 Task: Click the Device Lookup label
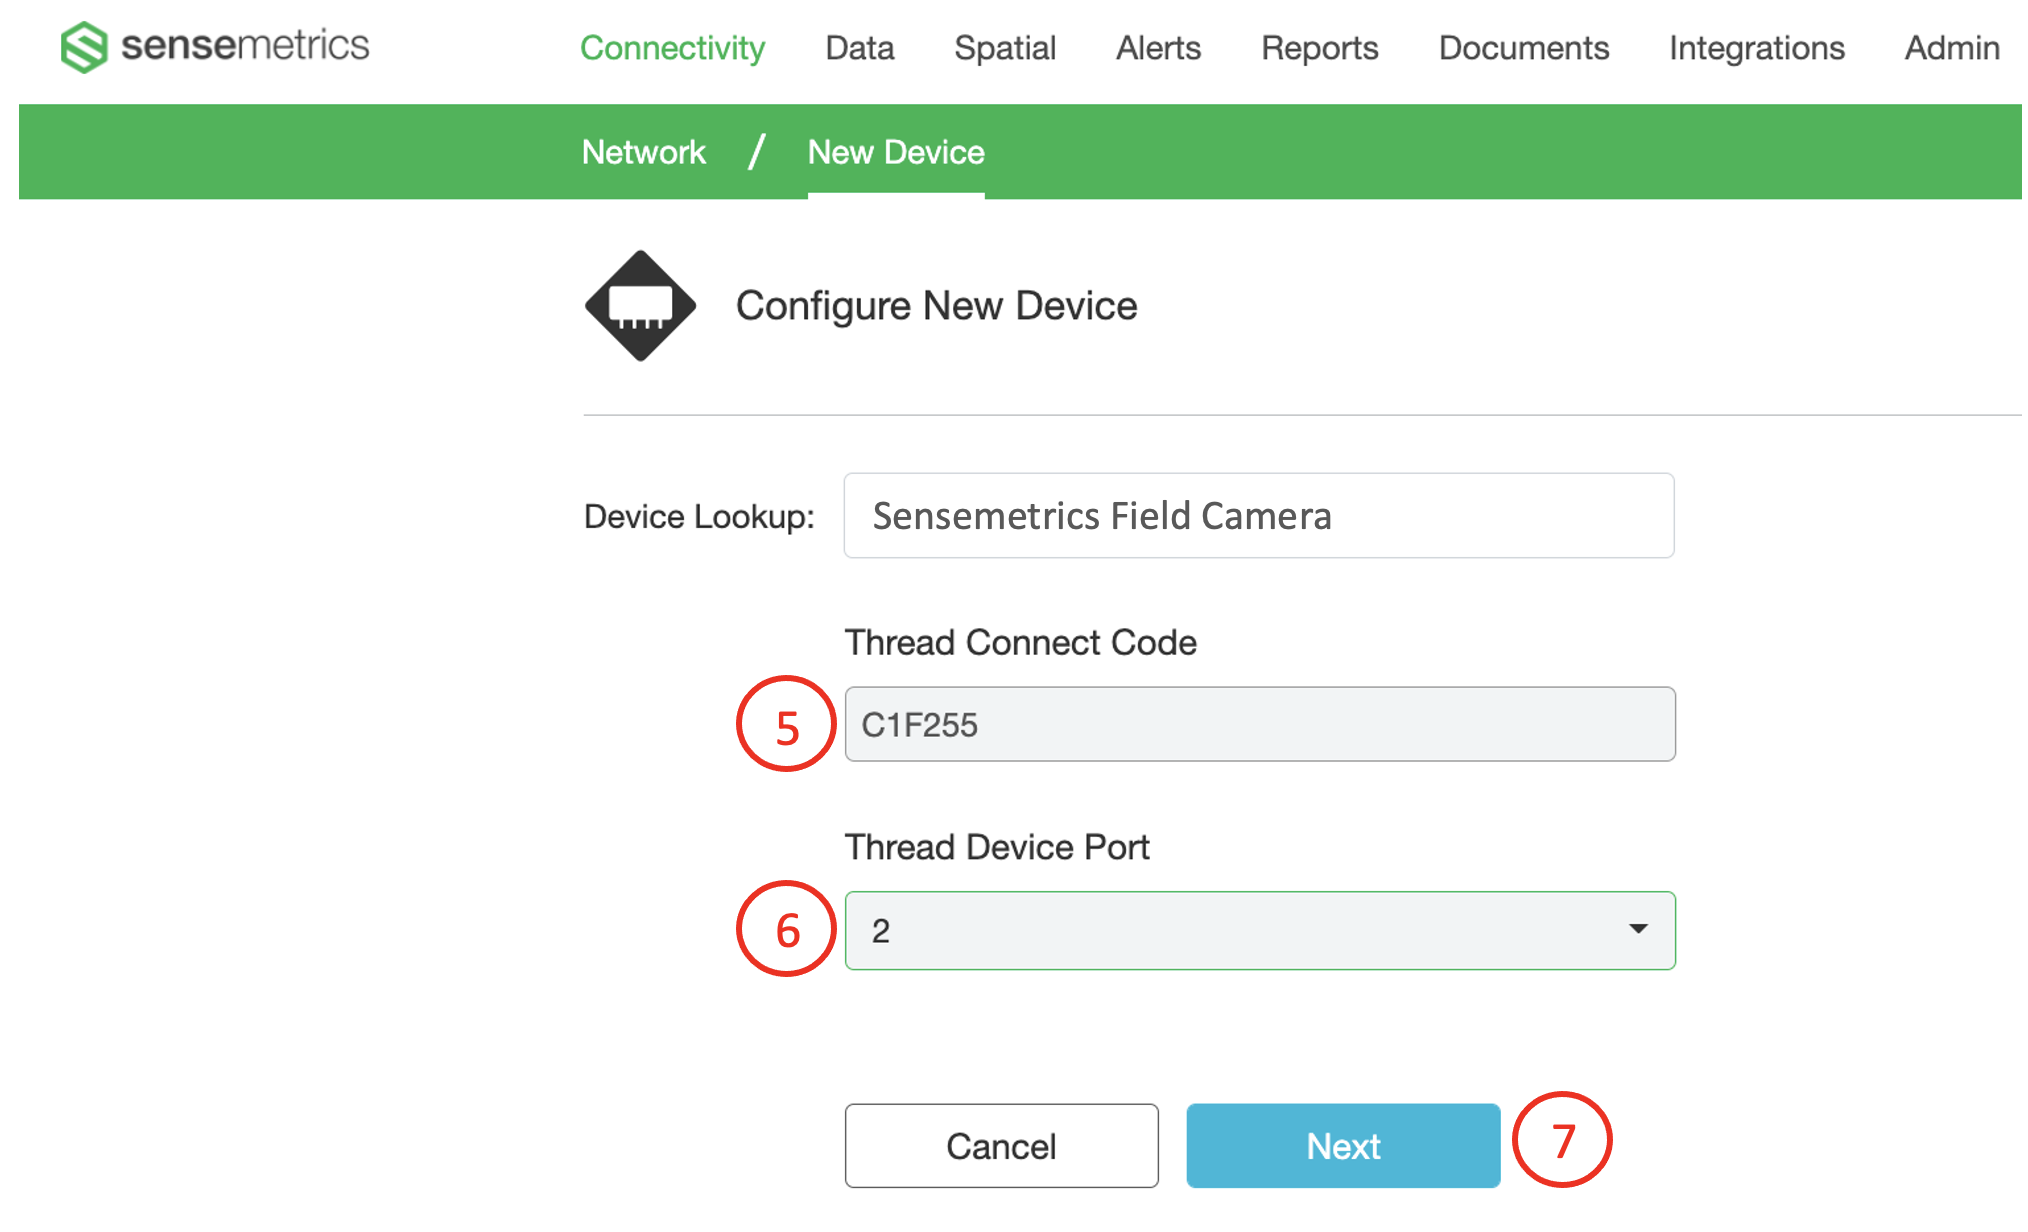pos(699,517)
